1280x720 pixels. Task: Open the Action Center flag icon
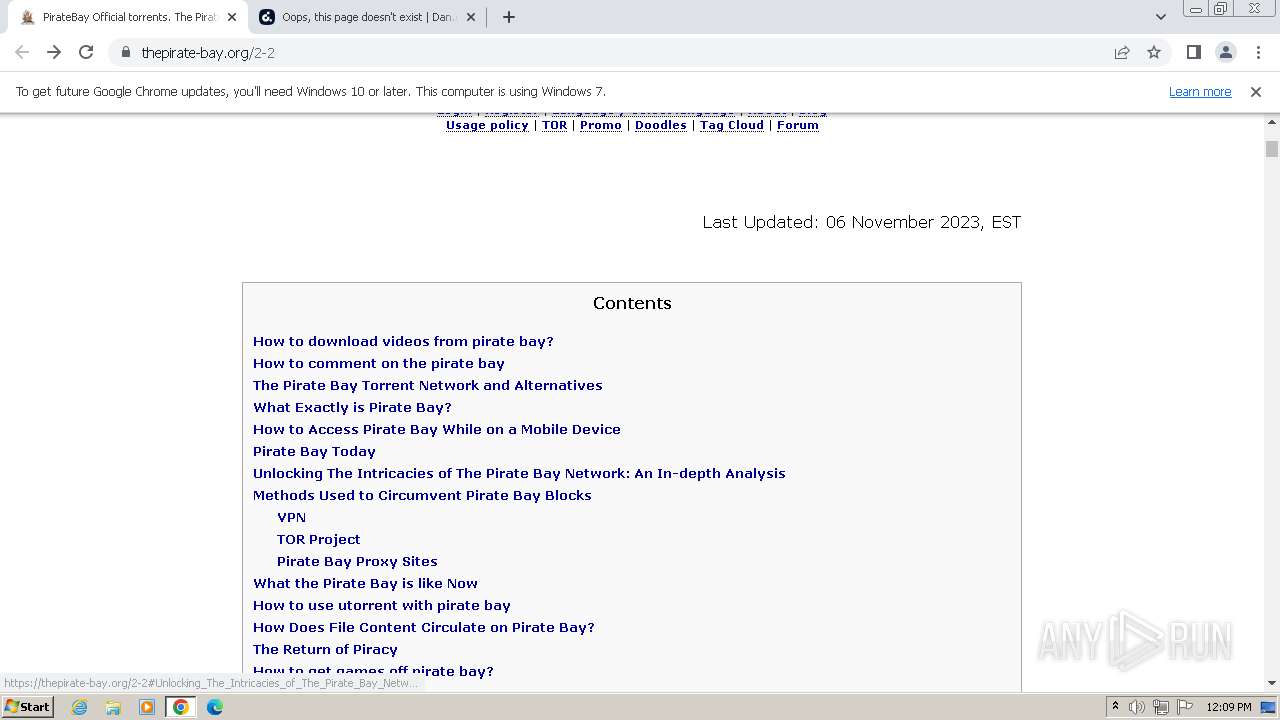click(x=1183, y=707)
